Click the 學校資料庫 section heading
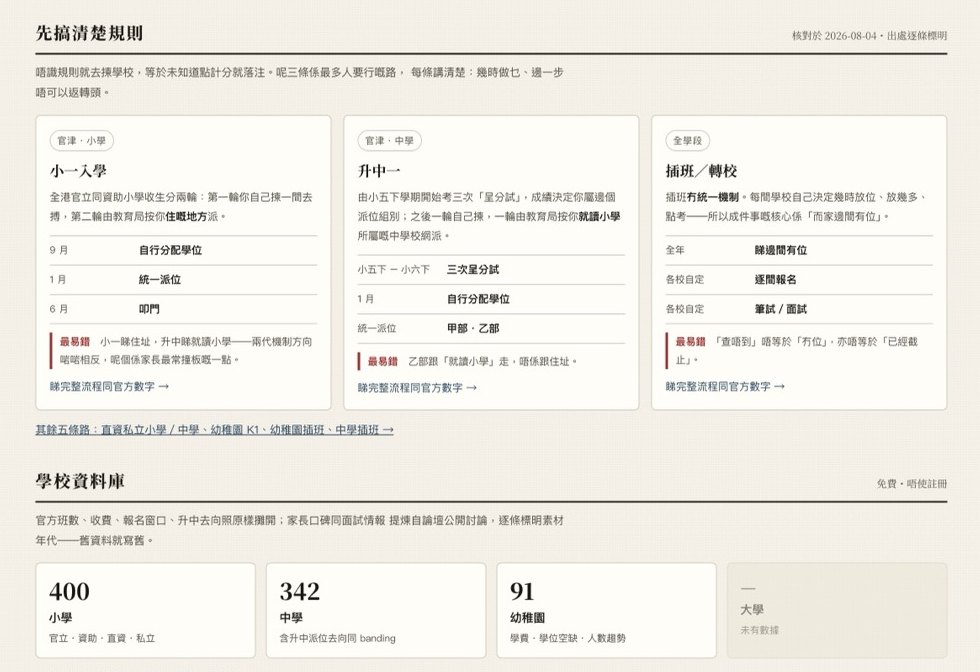 pyautogui.click(x=80, y=481)
